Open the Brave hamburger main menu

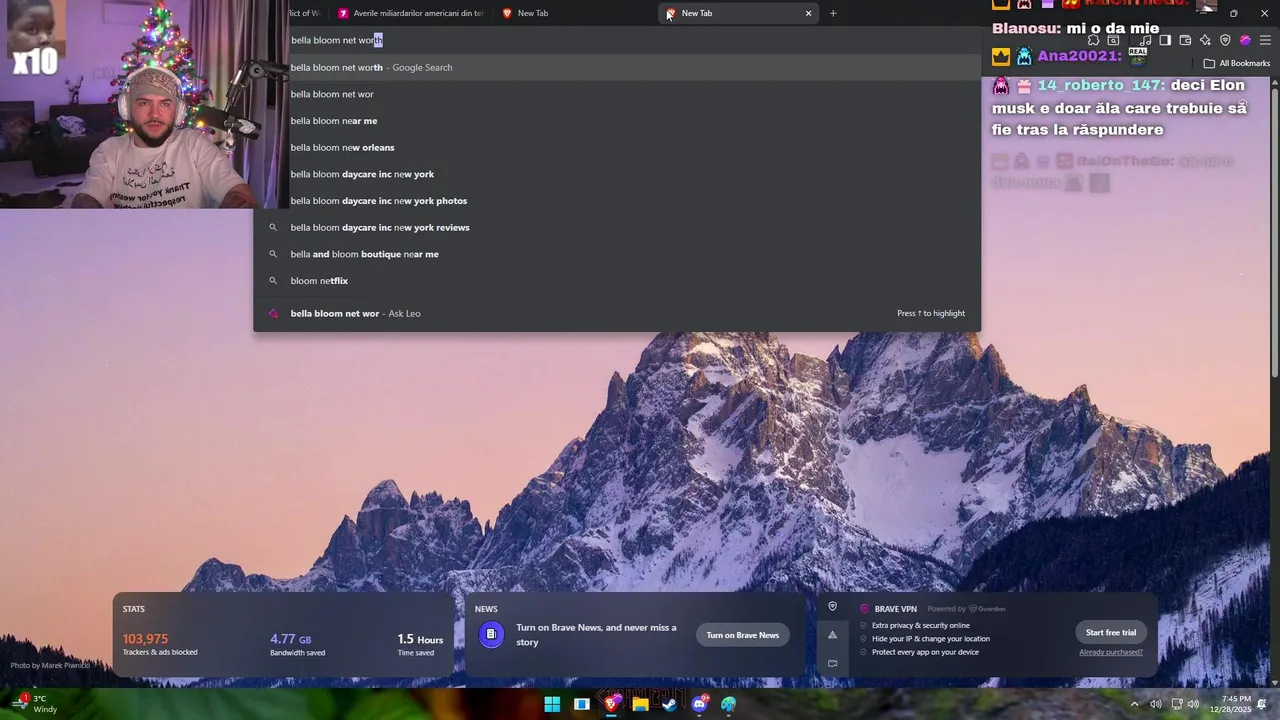tap(1265, 40)
